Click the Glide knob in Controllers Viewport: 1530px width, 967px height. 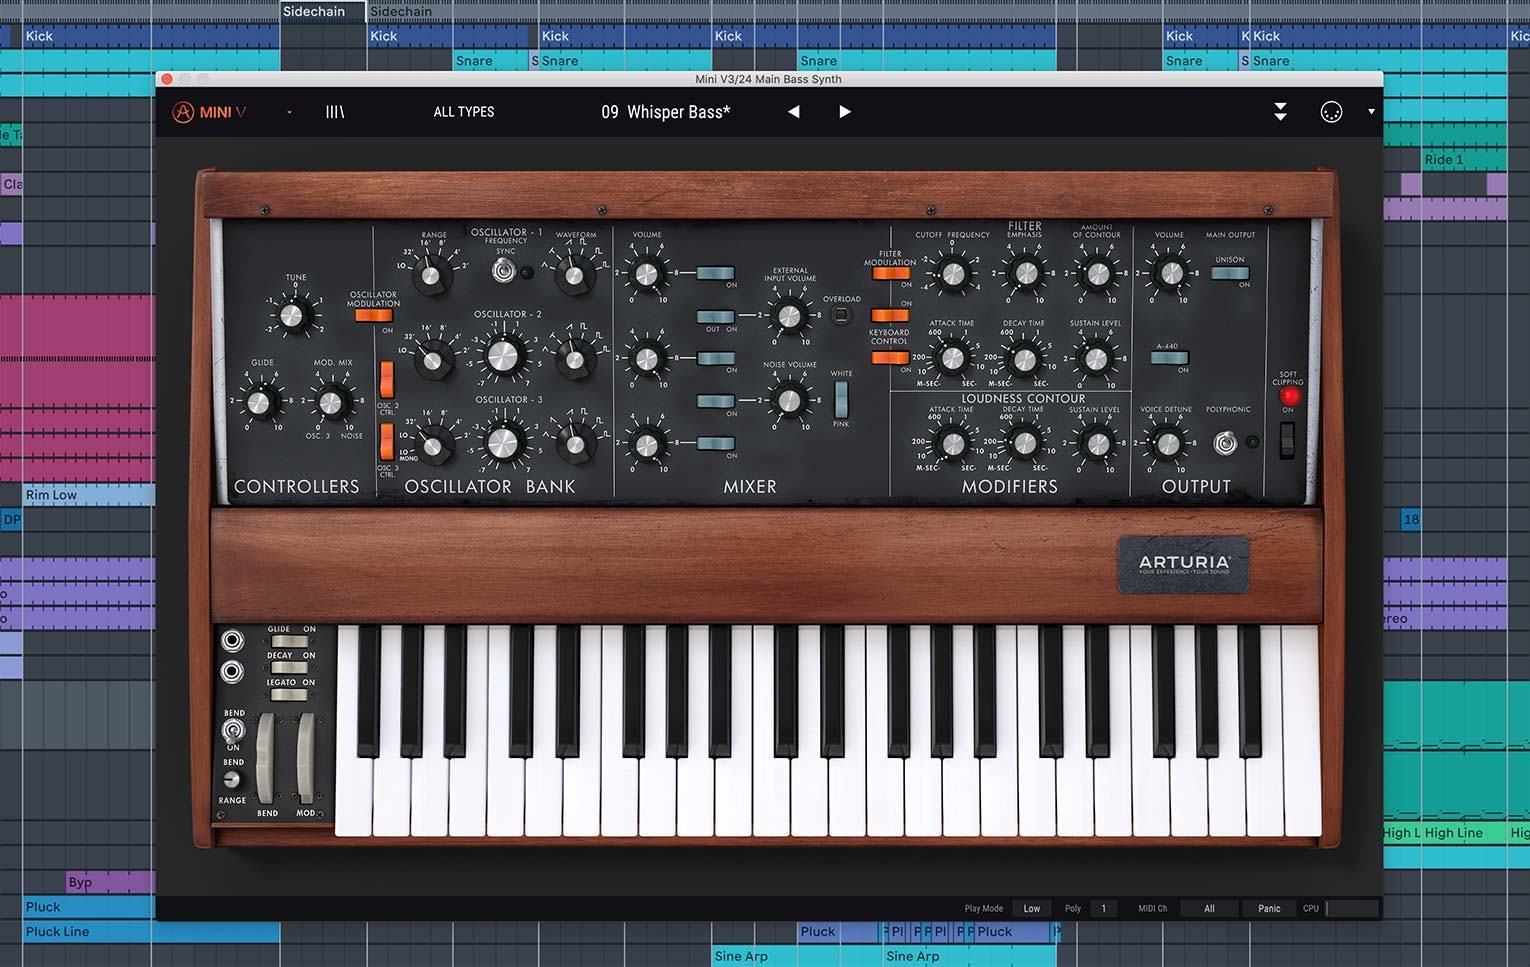pos(259,402)
